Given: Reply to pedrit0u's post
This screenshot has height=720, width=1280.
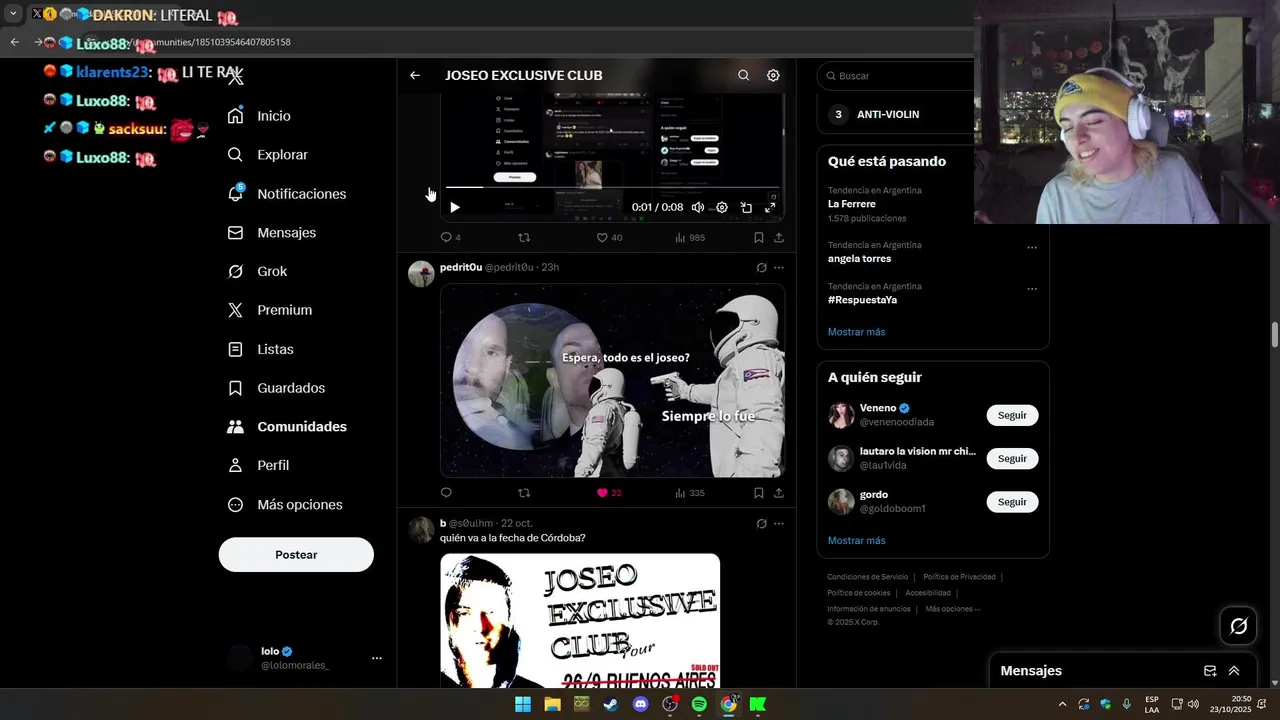Looking at the screenshot, I should pyautogui.click(x=446, y=492).
